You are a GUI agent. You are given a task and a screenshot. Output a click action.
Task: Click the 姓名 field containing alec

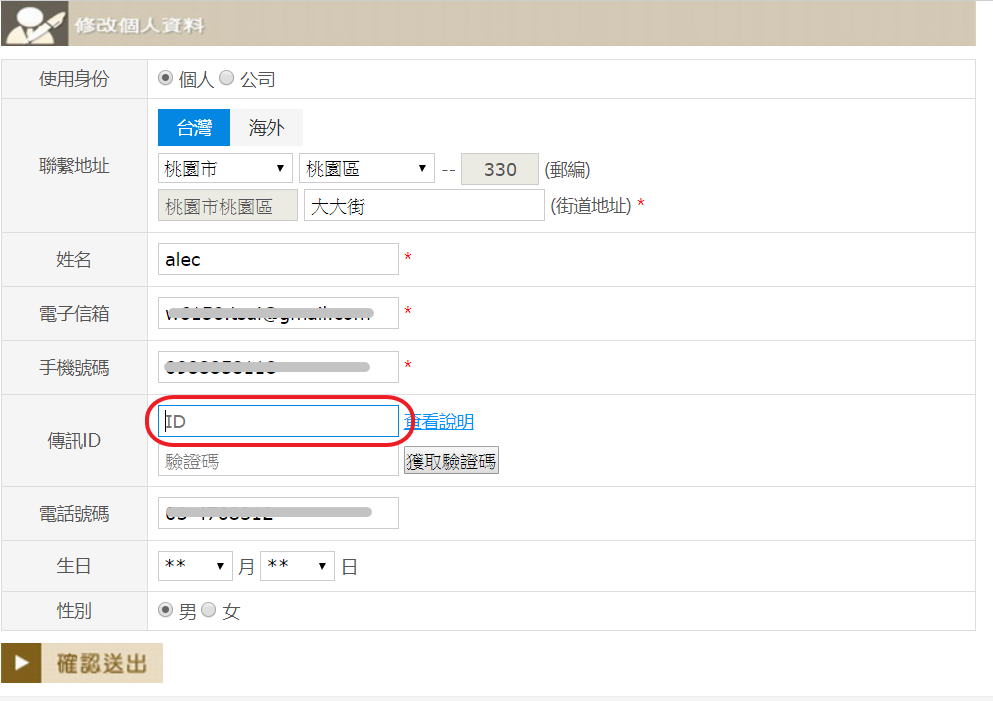pos(278,259)
